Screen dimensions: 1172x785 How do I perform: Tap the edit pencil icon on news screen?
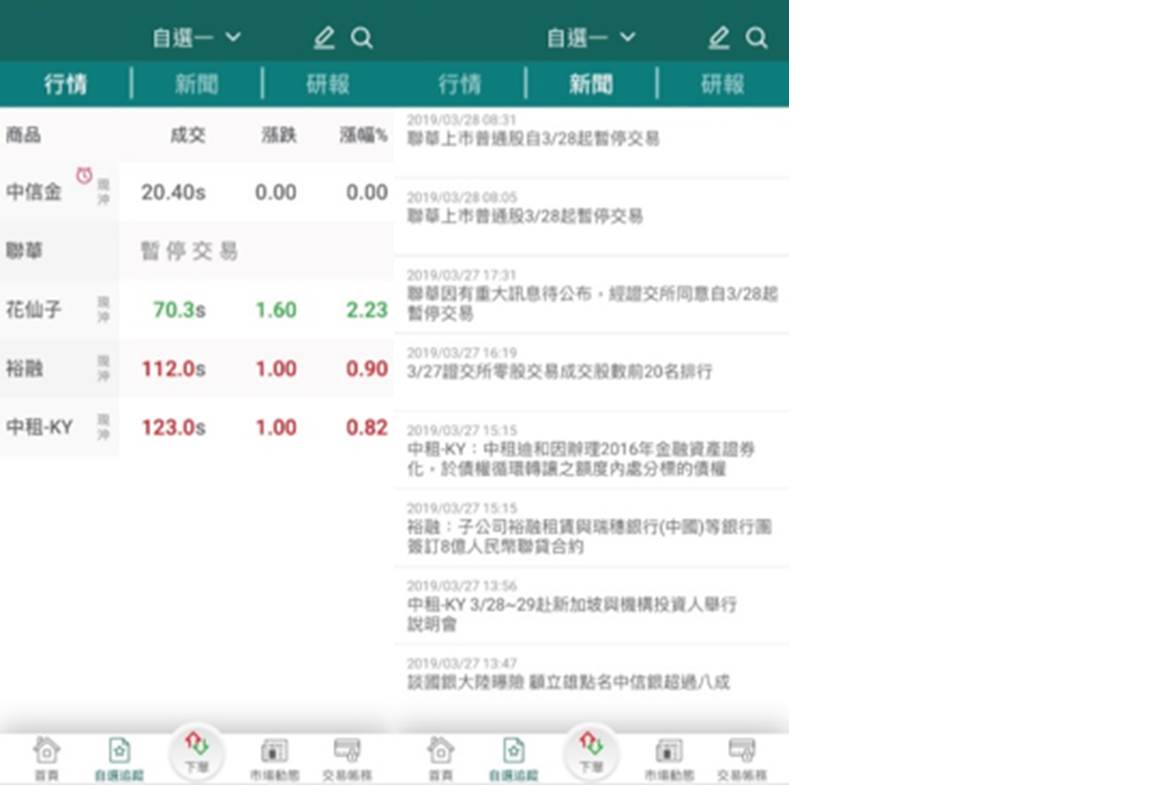coord(719,37)
